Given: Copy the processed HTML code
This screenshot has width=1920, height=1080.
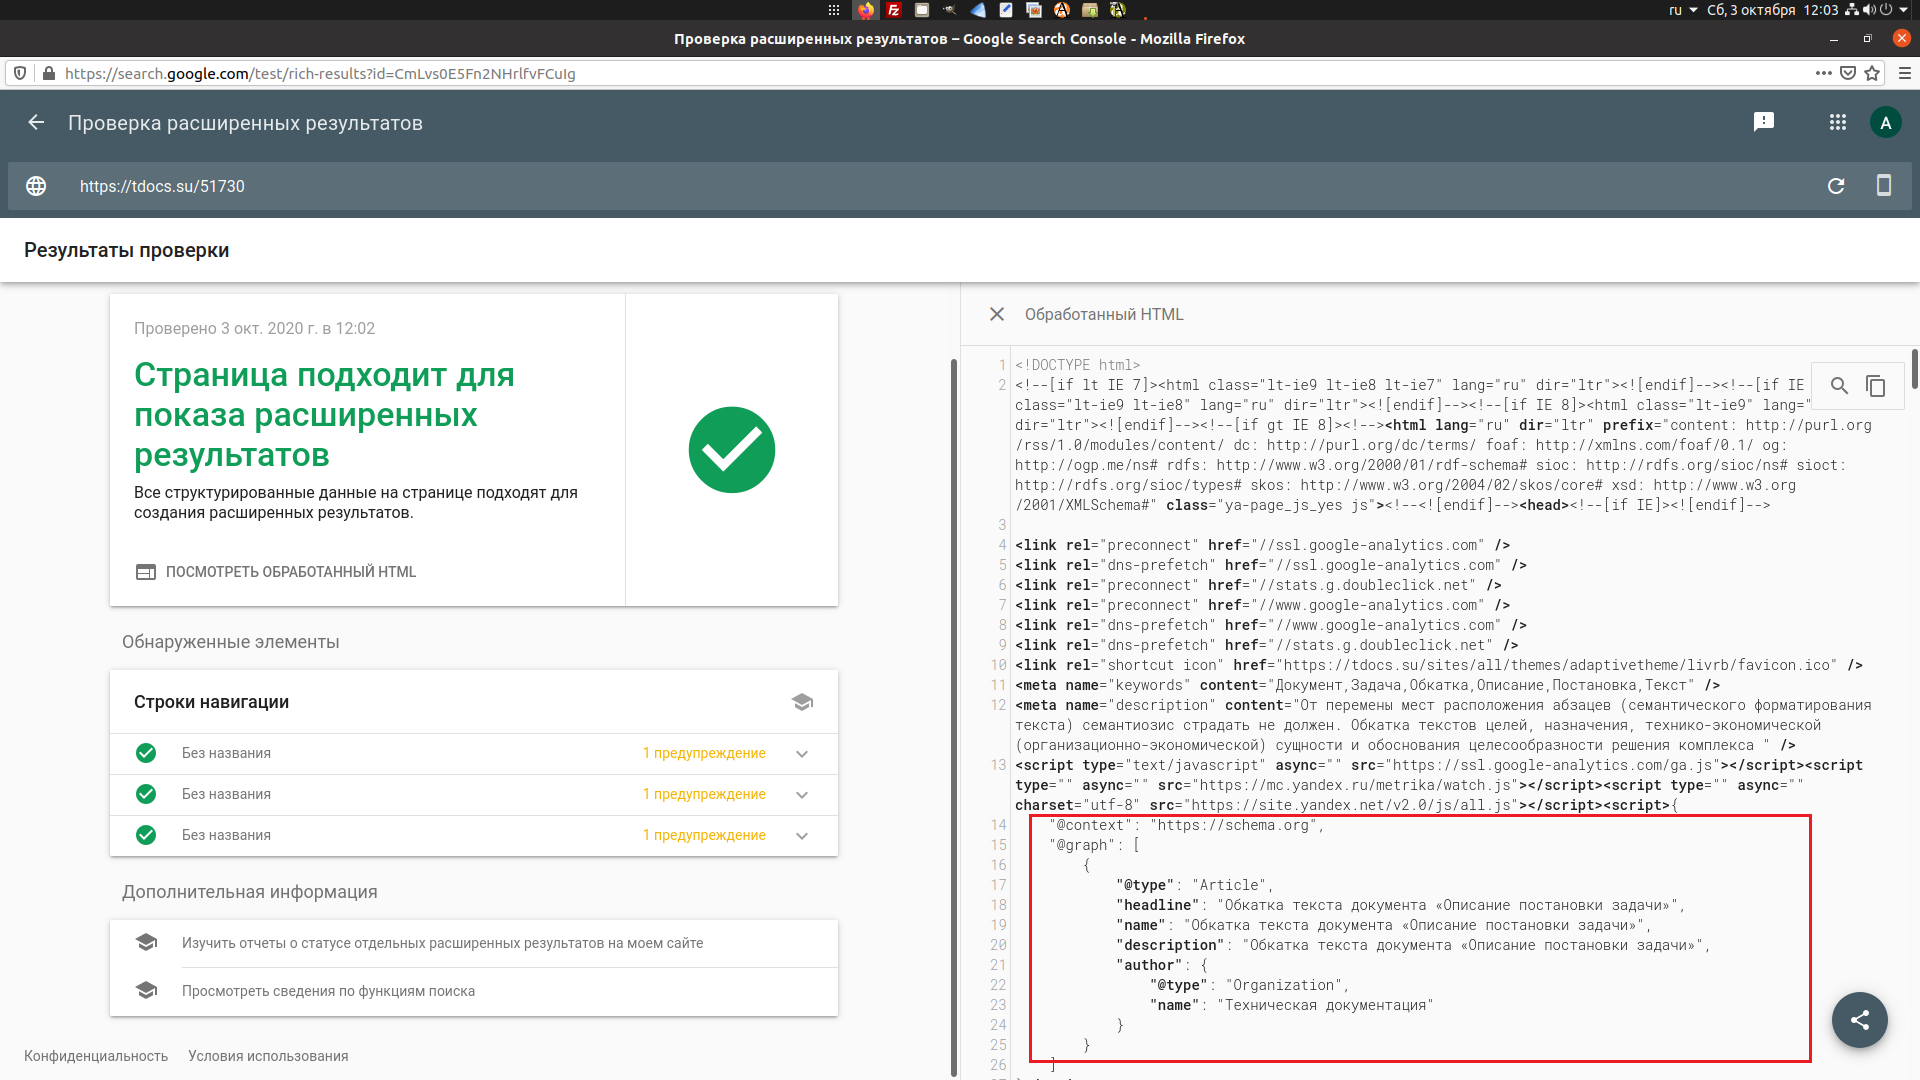Looking at the screenshot, I should click(x=1876, y=386).
